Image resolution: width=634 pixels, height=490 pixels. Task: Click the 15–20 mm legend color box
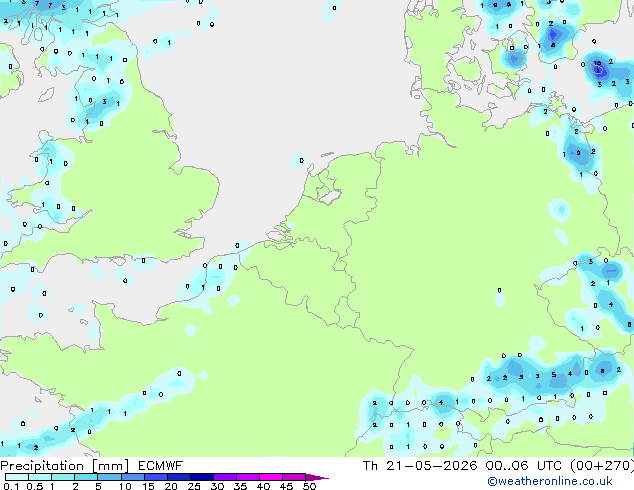[x=156, y=477]
